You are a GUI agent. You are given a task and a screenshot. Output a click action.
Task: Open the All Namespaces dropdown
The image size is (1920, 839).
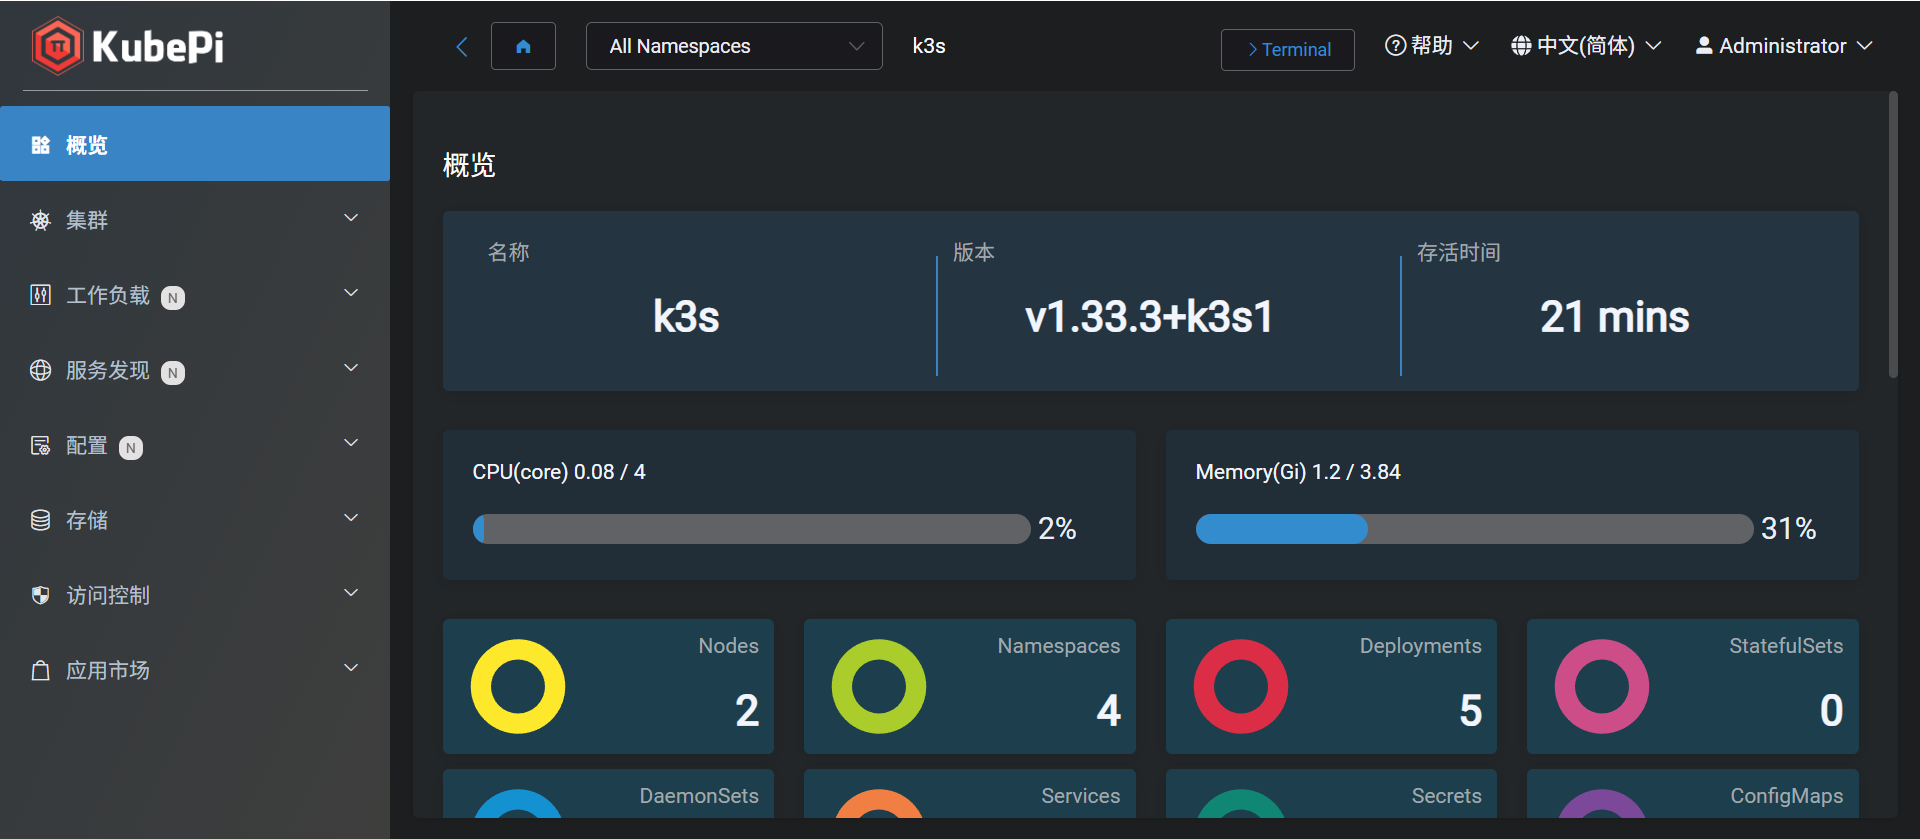click(734, 46)
